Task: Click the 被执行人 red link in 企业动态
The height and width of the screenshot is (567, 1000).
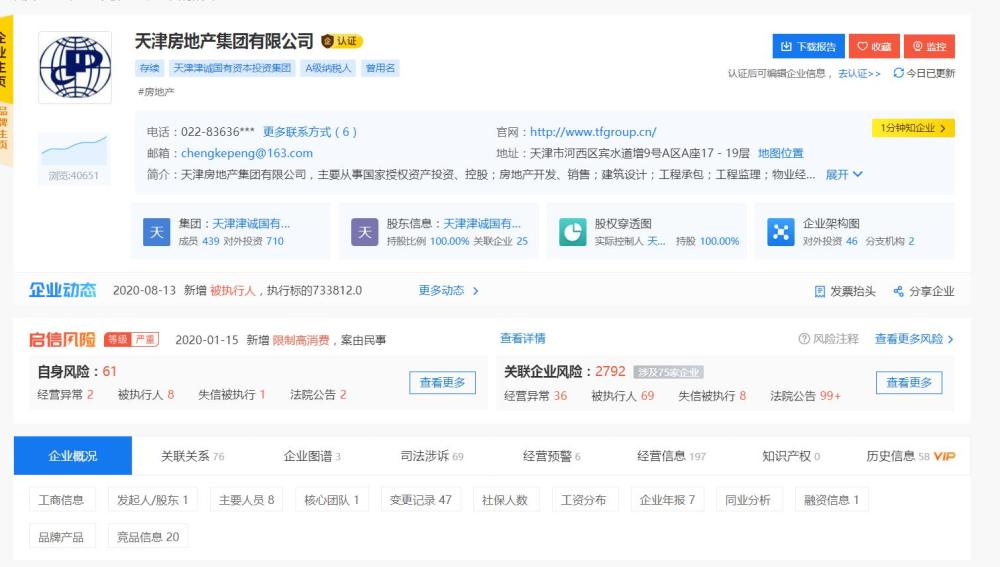Action: pos(233,291)
